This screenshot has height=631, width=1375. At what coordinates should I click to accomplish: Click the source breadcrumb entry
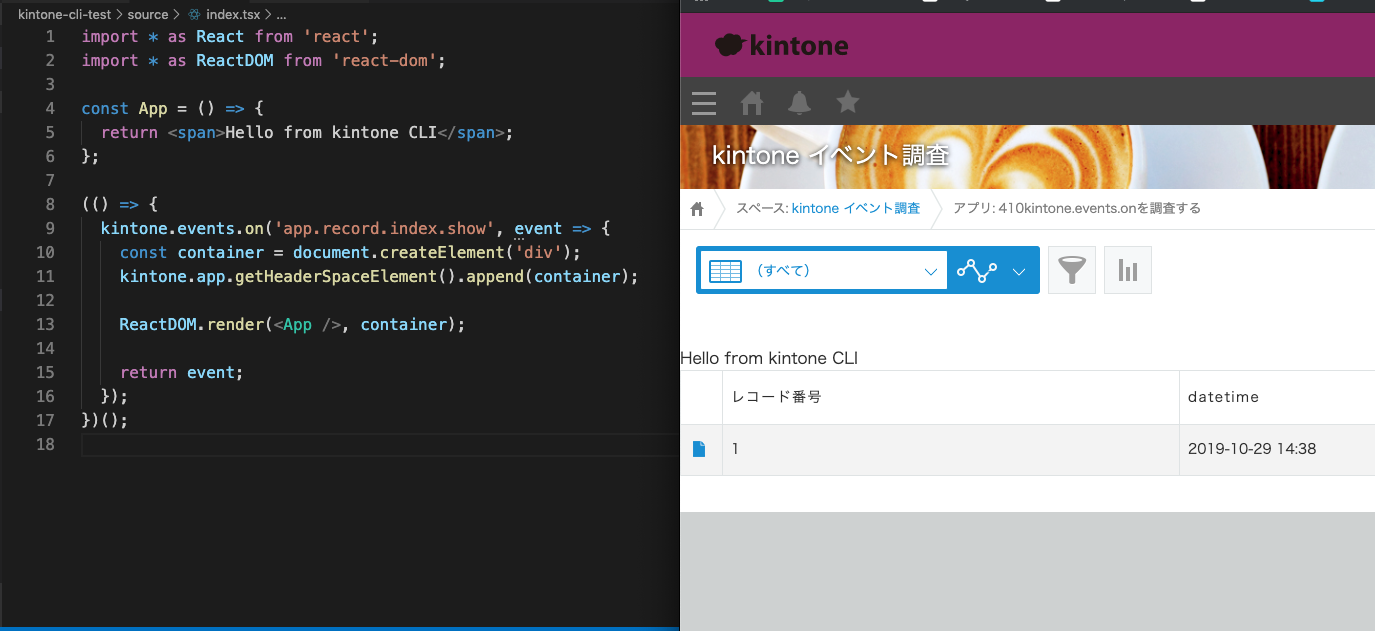pos(148,15)
